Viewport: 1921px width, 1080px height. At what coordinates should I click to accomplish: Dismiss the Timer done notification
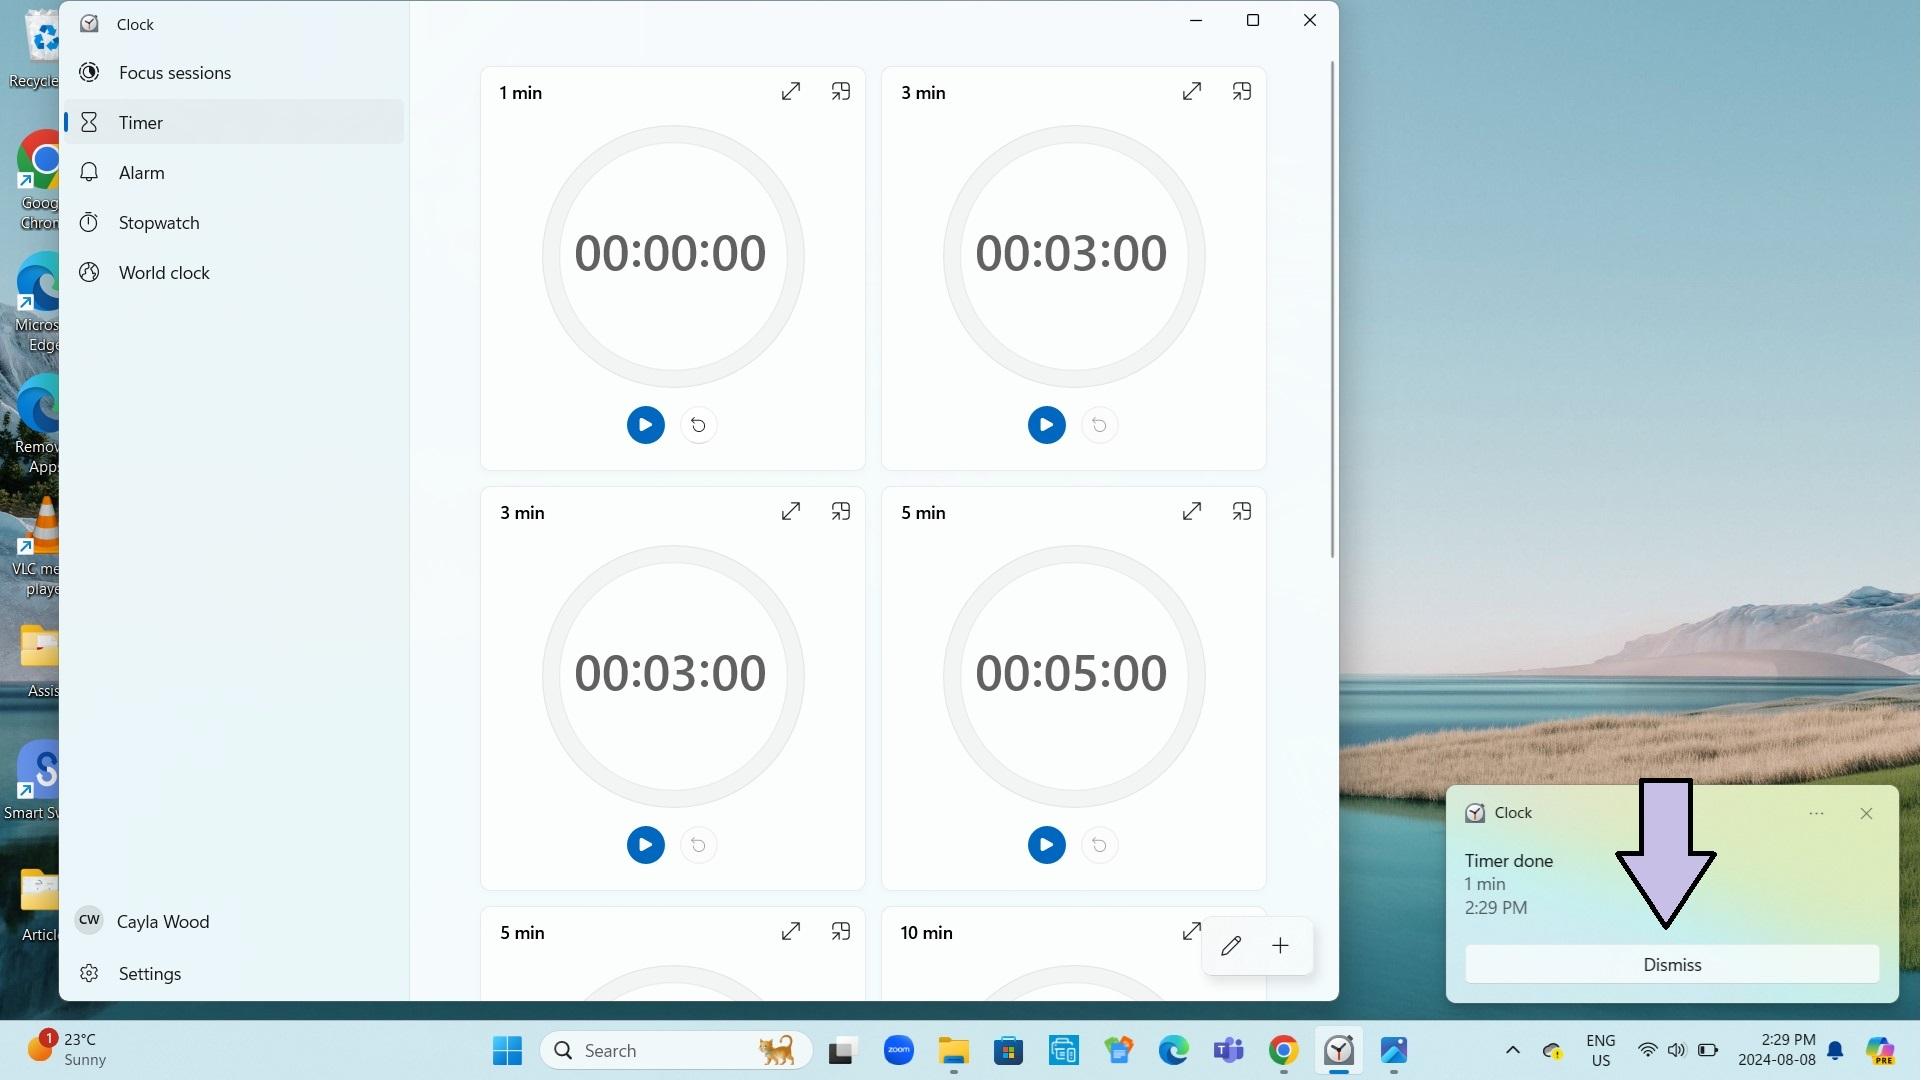click(x=1672, y=965)
